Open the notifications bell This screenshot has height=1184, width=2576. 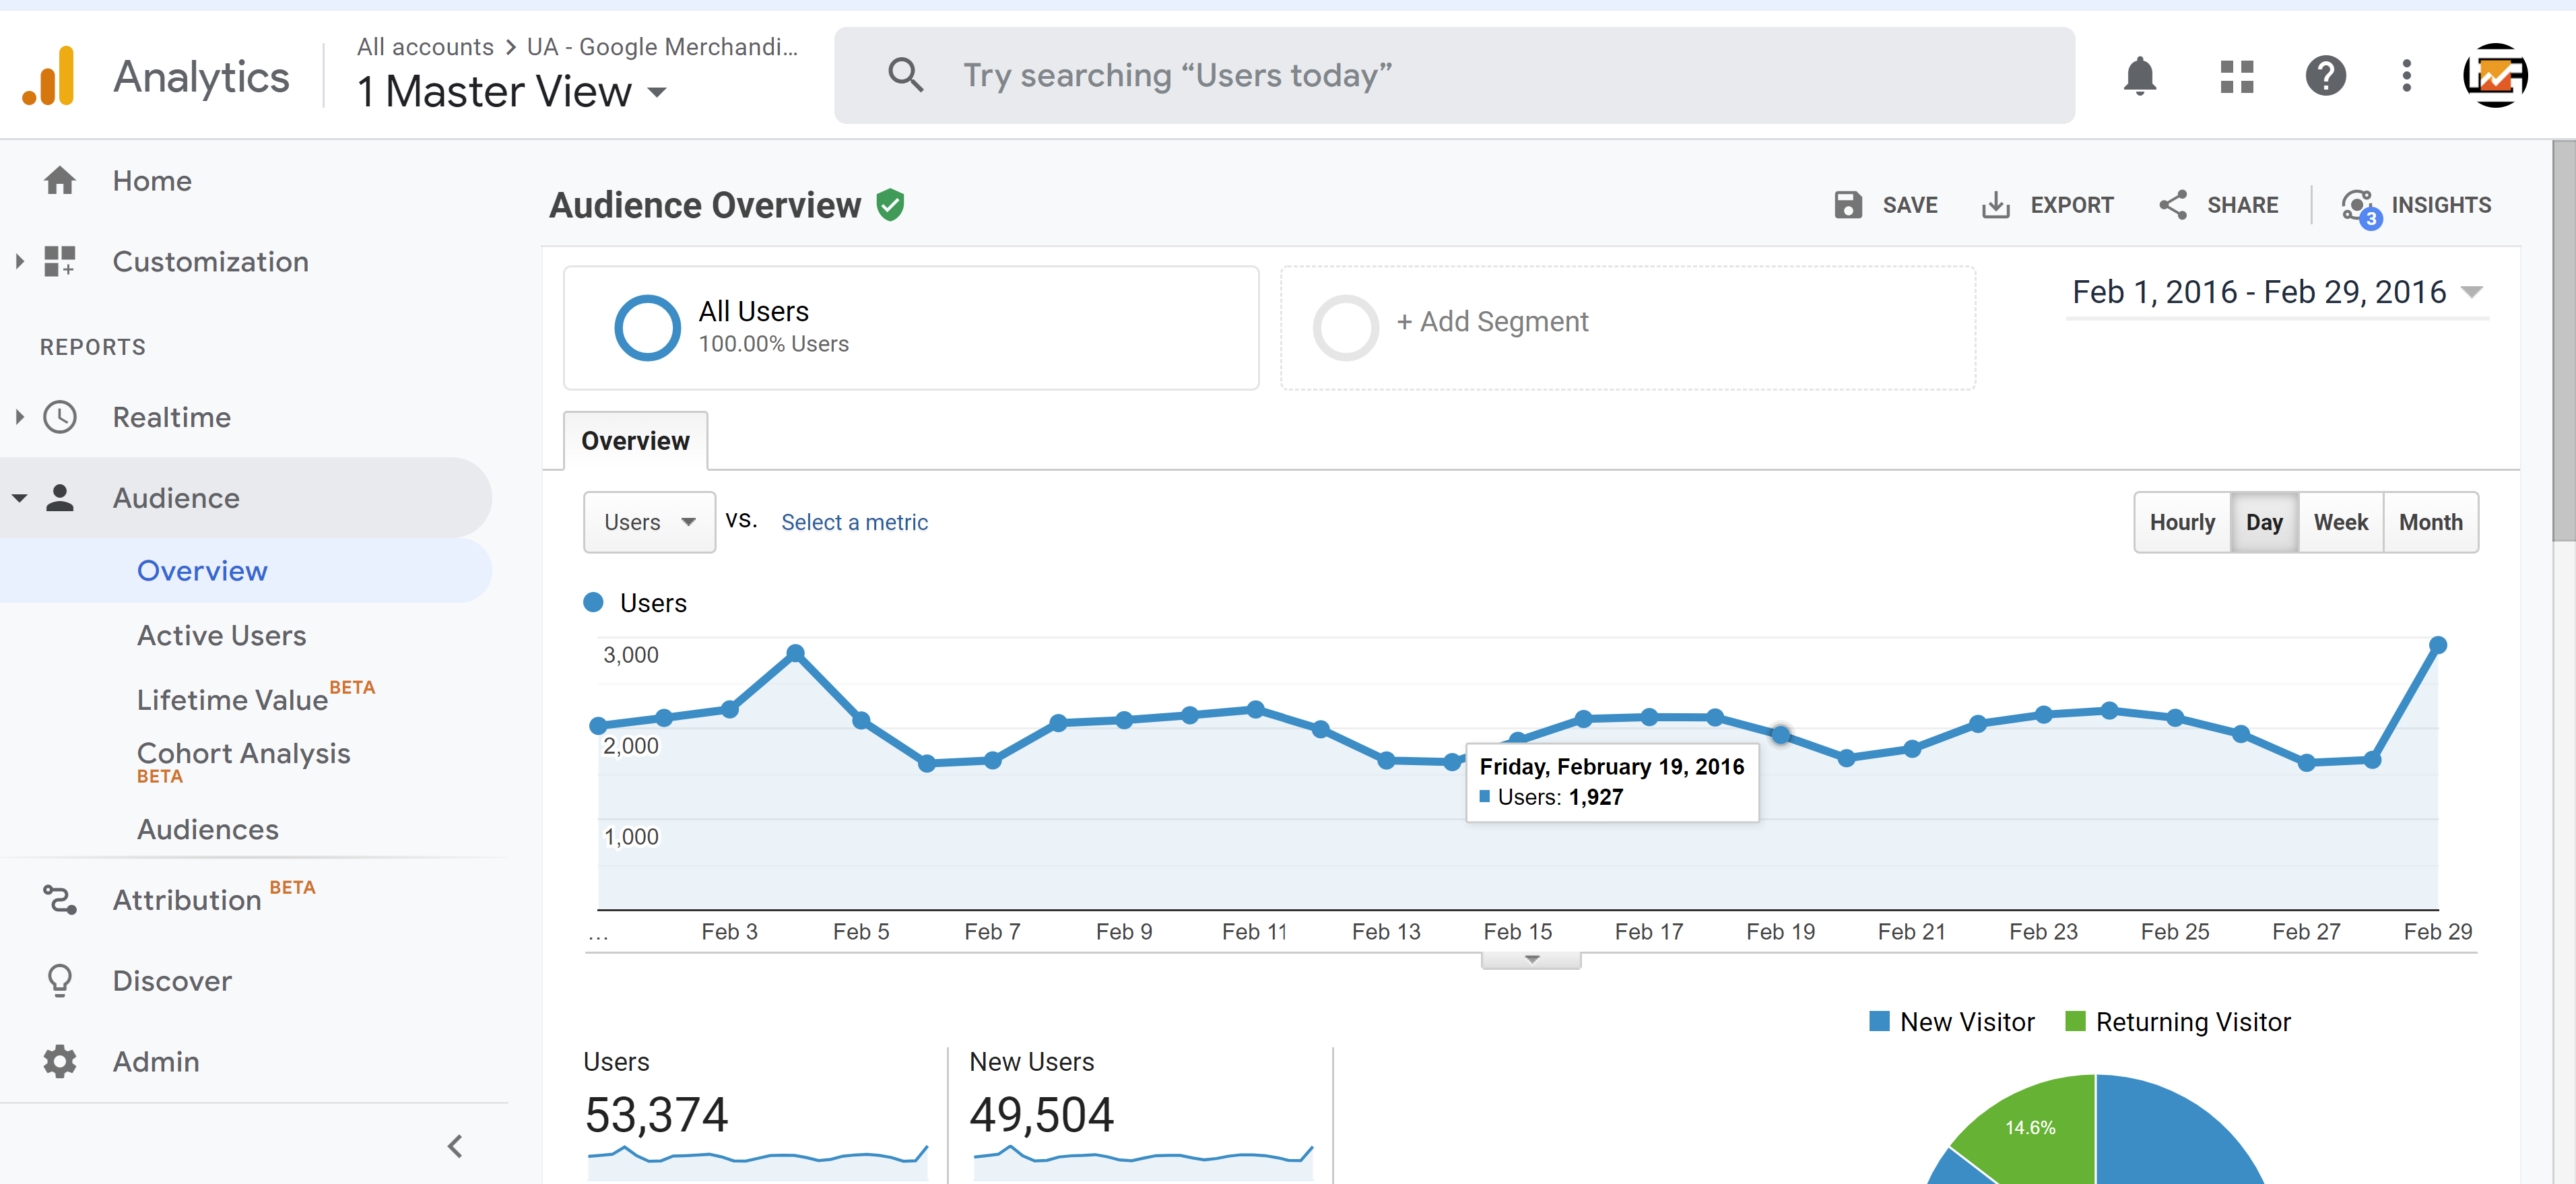tap(2139, 76)
